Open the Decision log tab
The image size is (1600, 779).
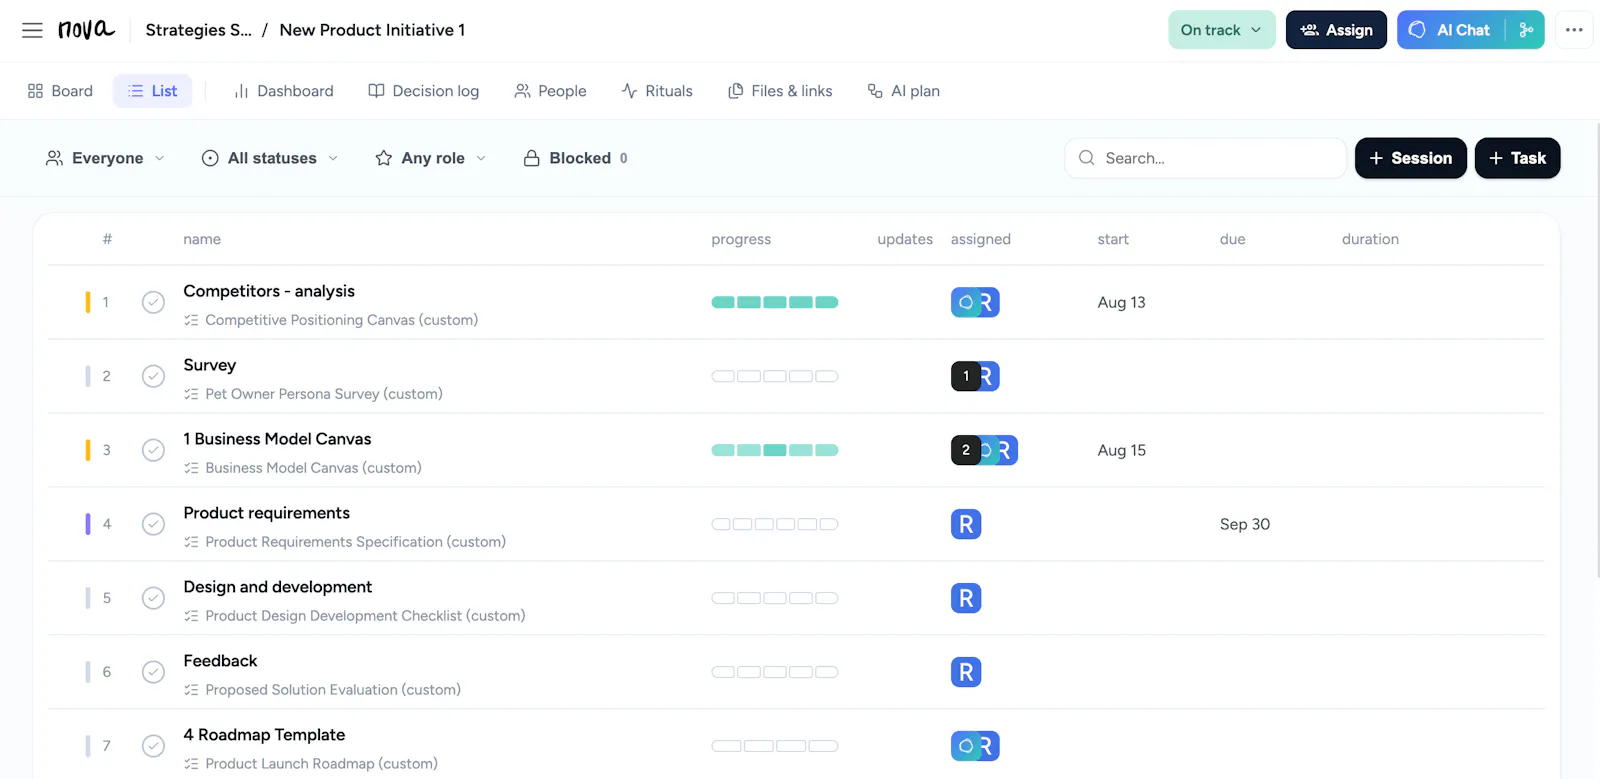click(x=424, y=91)
